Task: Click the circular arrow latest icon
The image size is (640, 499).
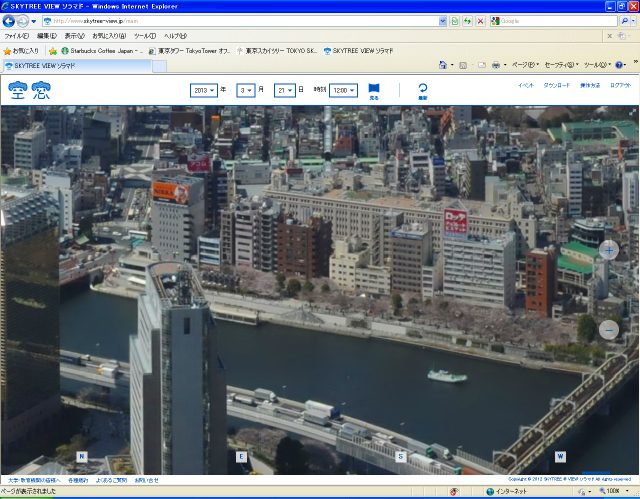Action: click(x=422, y=88)
